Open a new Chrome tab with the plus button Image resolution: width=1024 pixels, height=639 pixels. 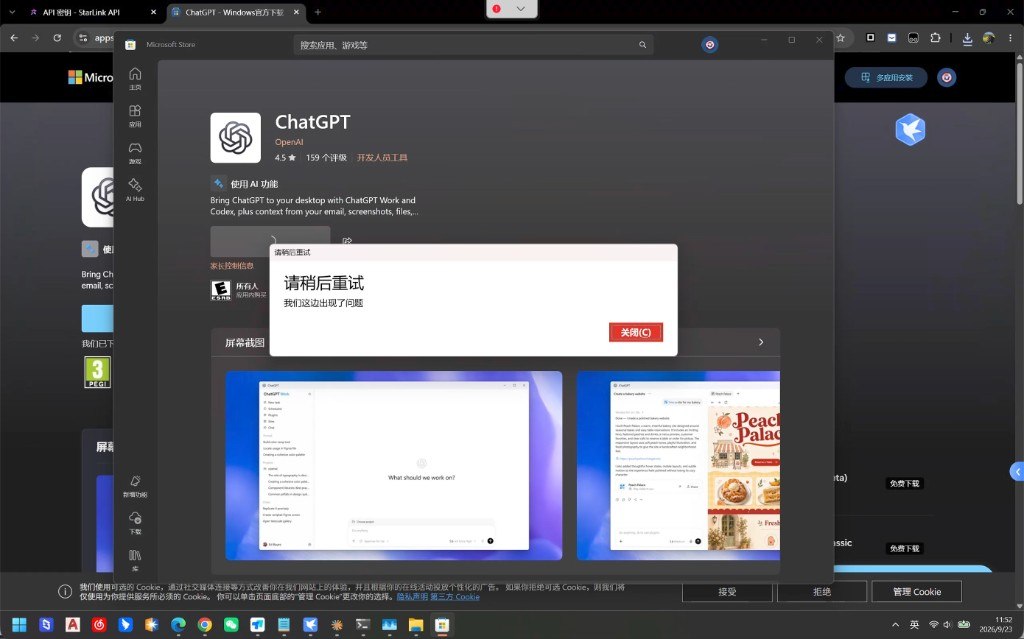coord(318,12)
